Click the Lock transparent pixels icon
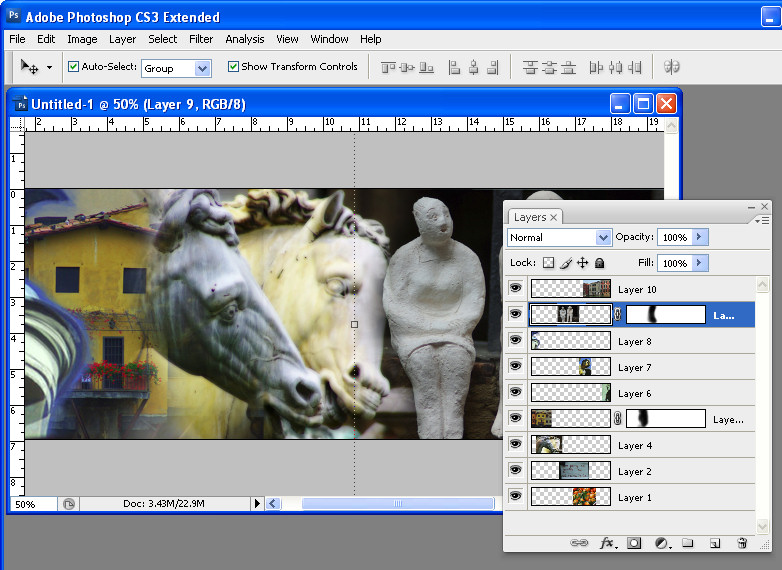The height and width of the screenshot is (570, 782). tap(548, 263)
